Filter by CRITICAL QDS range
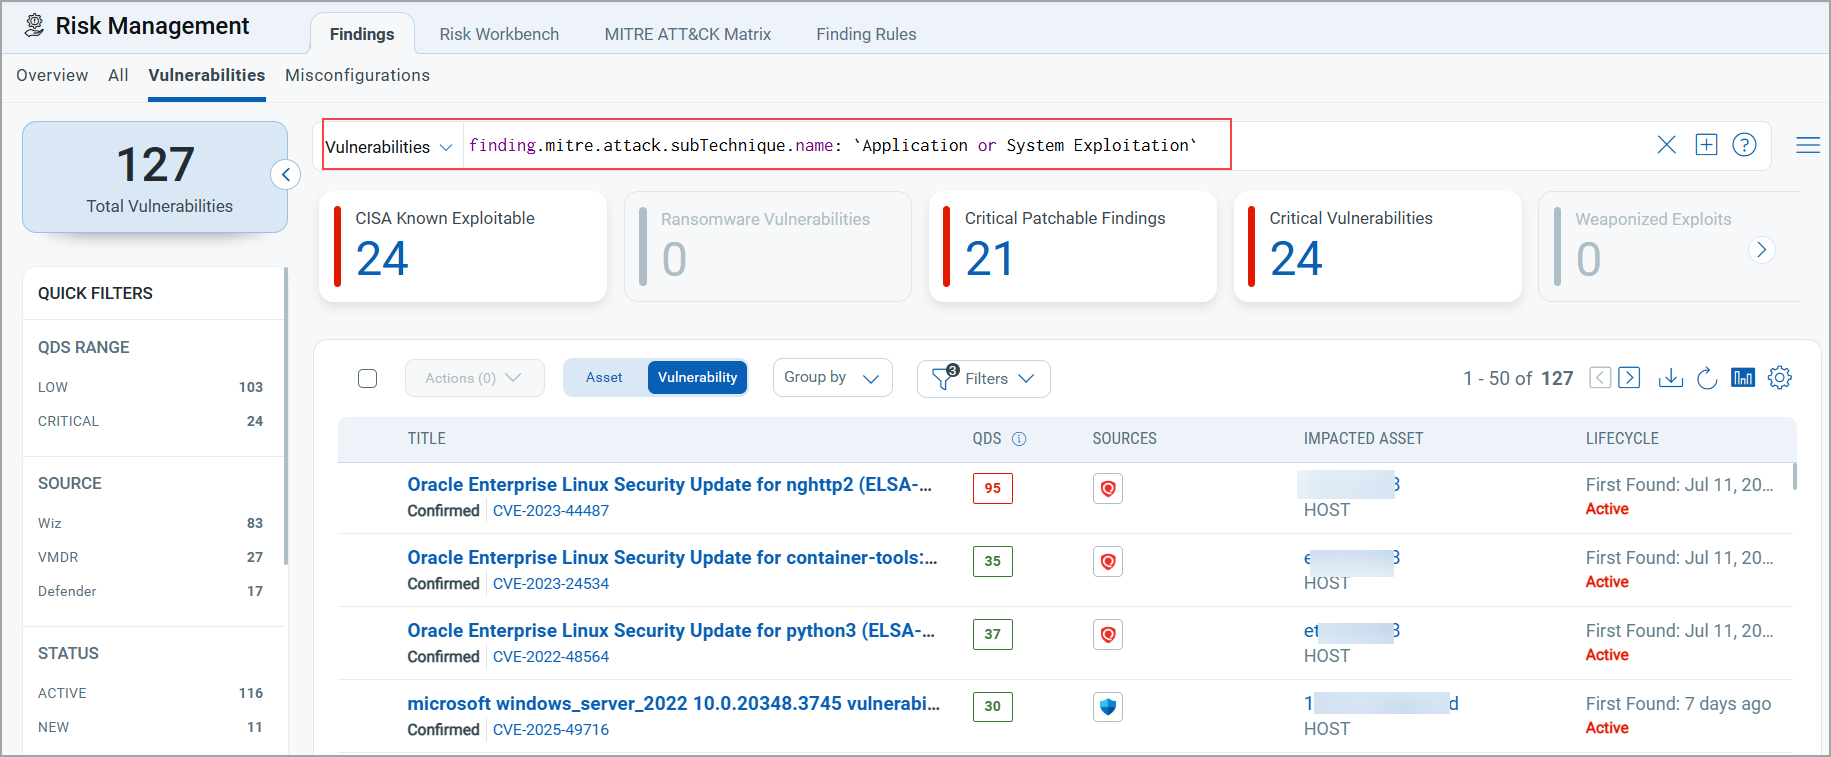This screenshot has width=1831, height=757. click(x=68, y=421)
